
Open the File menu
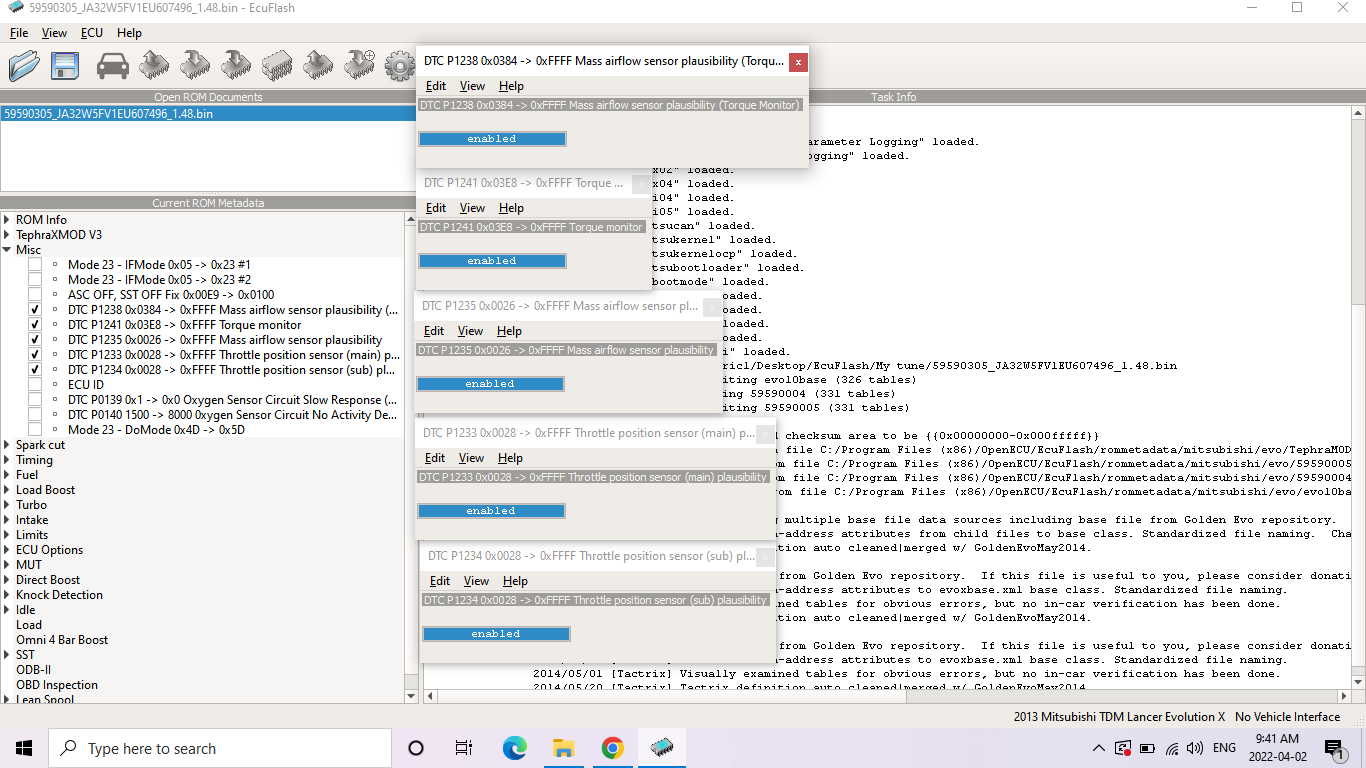(19, 33)
